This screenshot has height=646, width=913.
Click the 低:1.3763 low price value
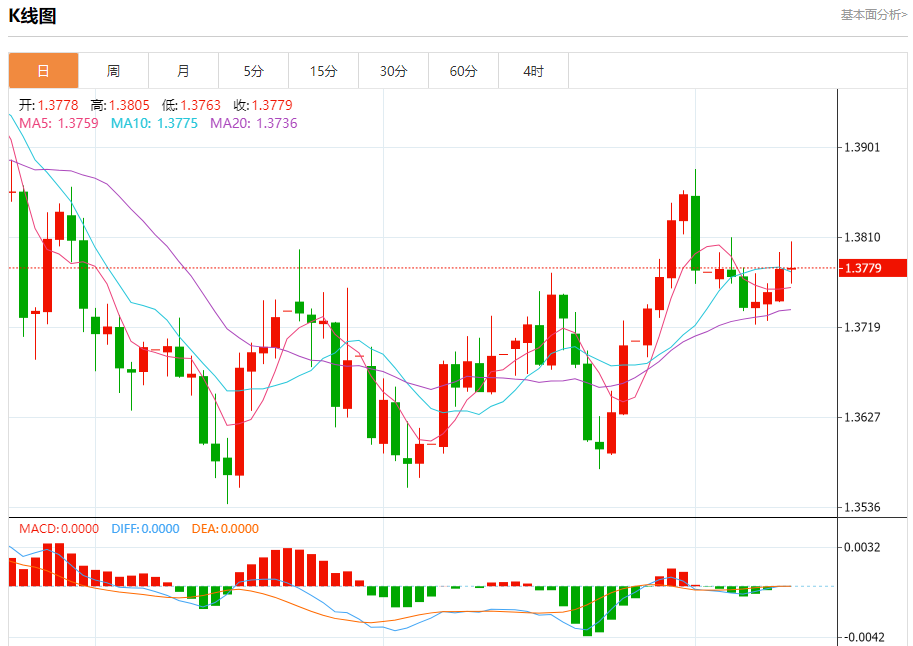pos(192,105)
